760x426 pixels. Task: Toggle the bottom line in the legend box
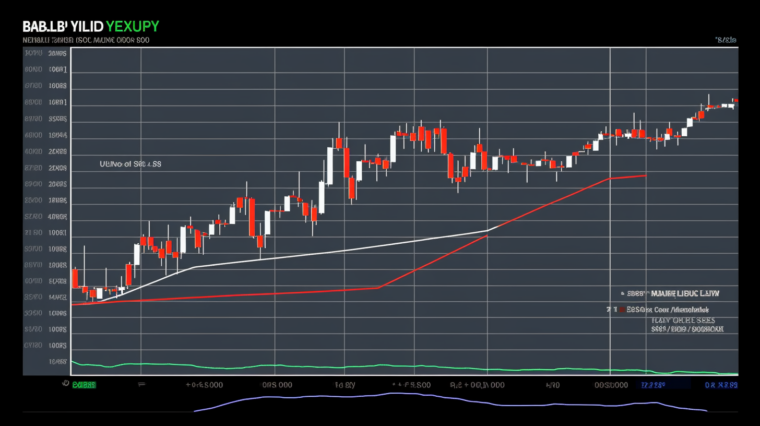coord(684,328)
